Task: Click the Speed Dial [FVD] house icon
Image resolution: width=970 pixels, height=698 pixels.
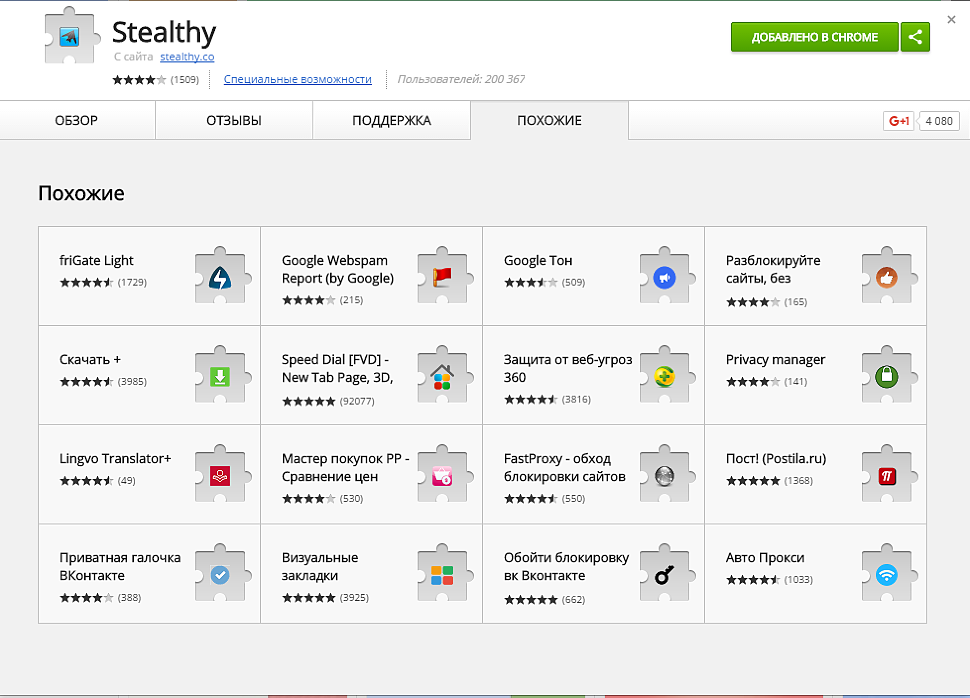Action: pos(443,376)
